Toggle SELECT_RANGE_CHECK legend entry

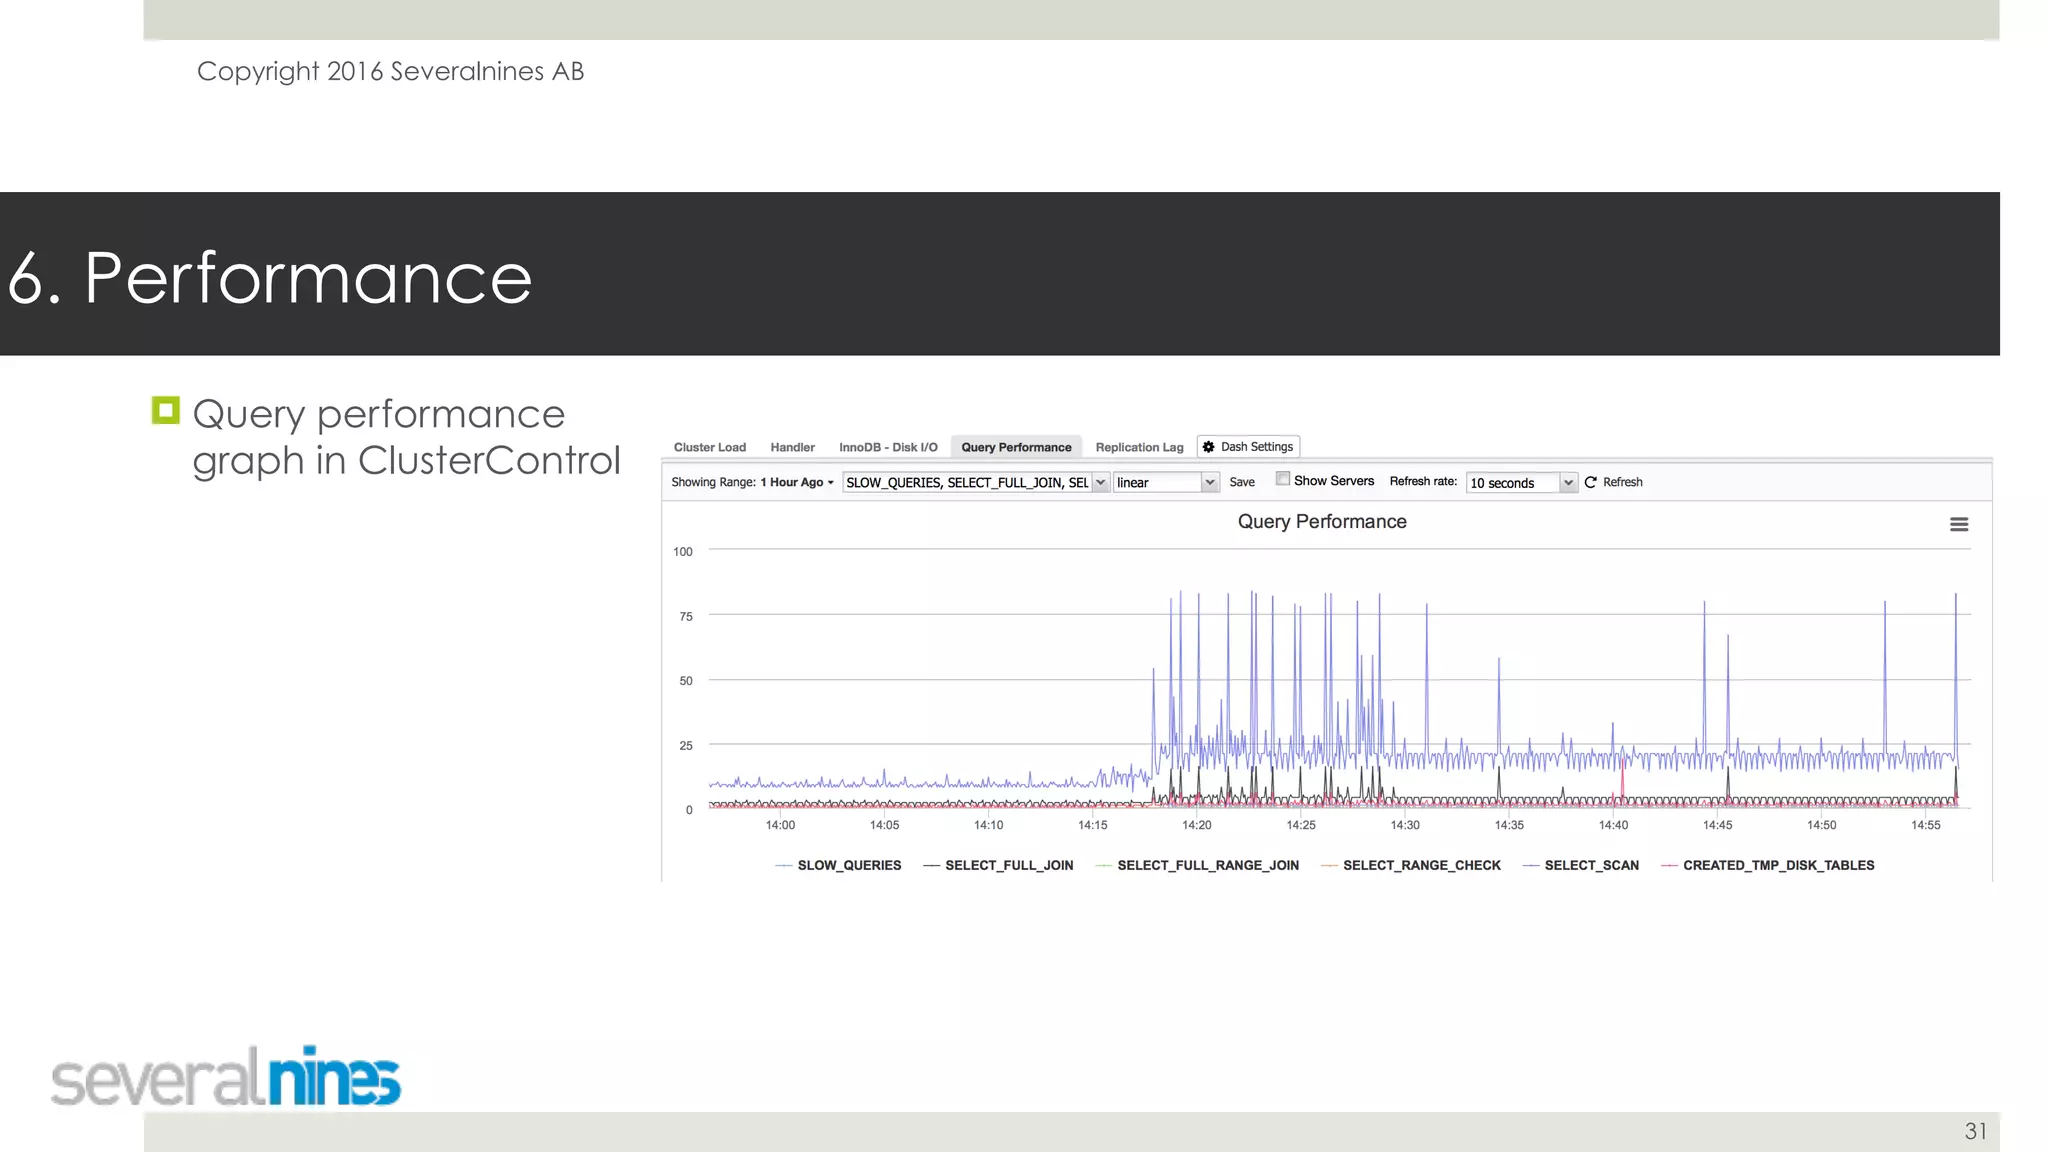(1411, 865)
